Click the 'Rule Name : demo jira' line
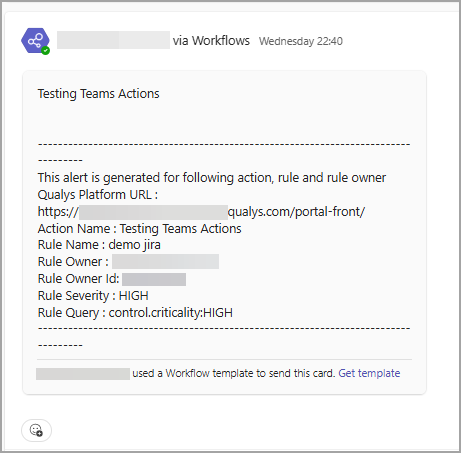This screenshot has width=461, height=453. coord(99,245)
